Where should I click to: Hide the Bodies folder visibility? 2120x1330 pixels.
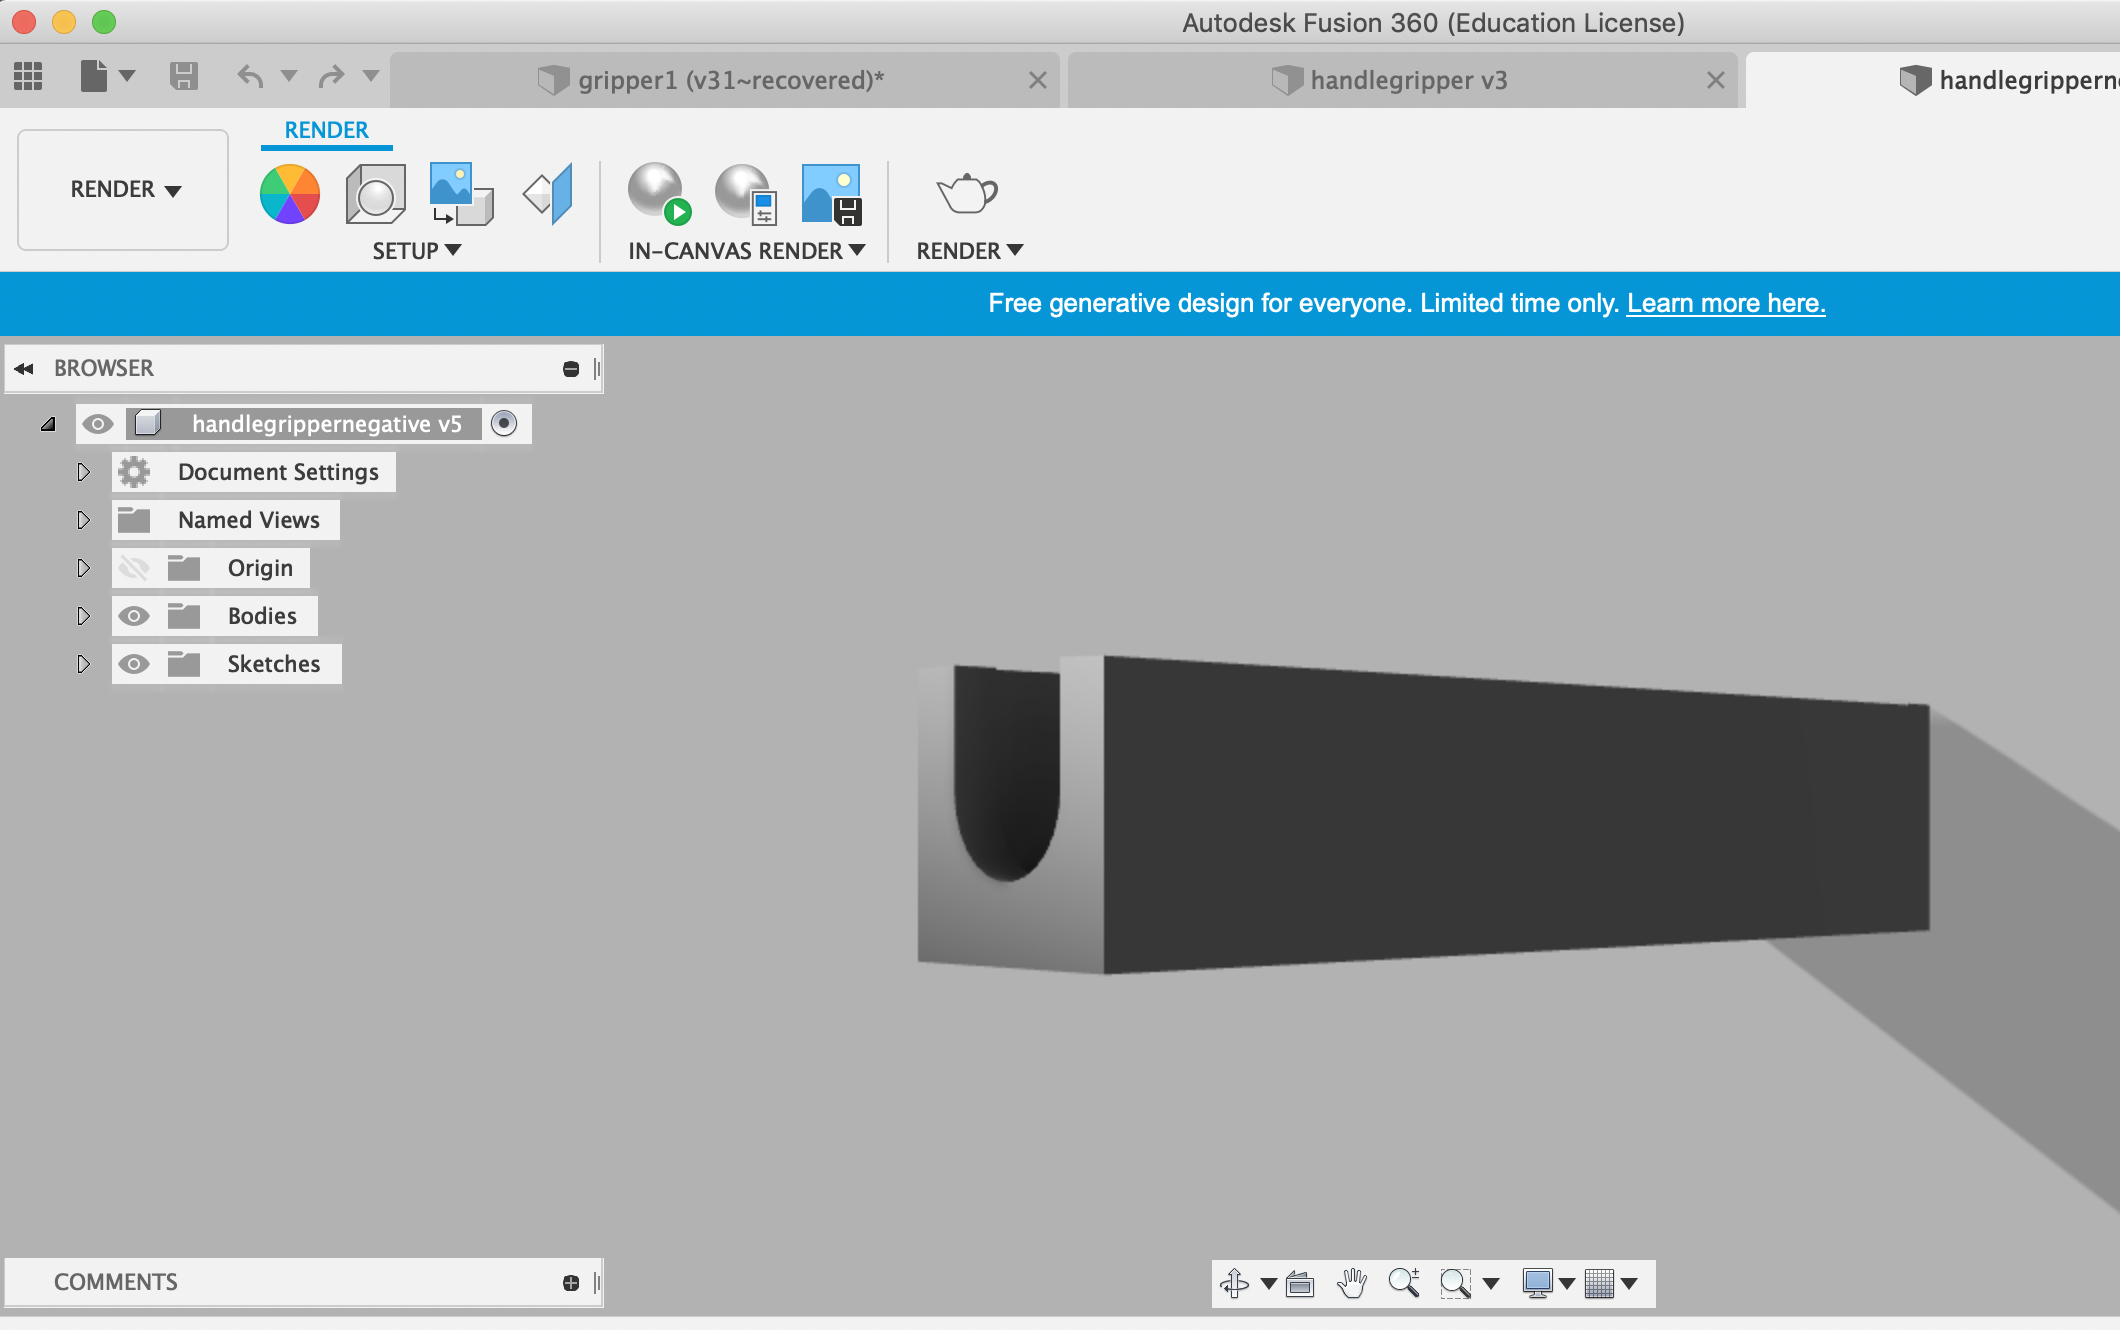pyautogui.click(x=134, y=616)
